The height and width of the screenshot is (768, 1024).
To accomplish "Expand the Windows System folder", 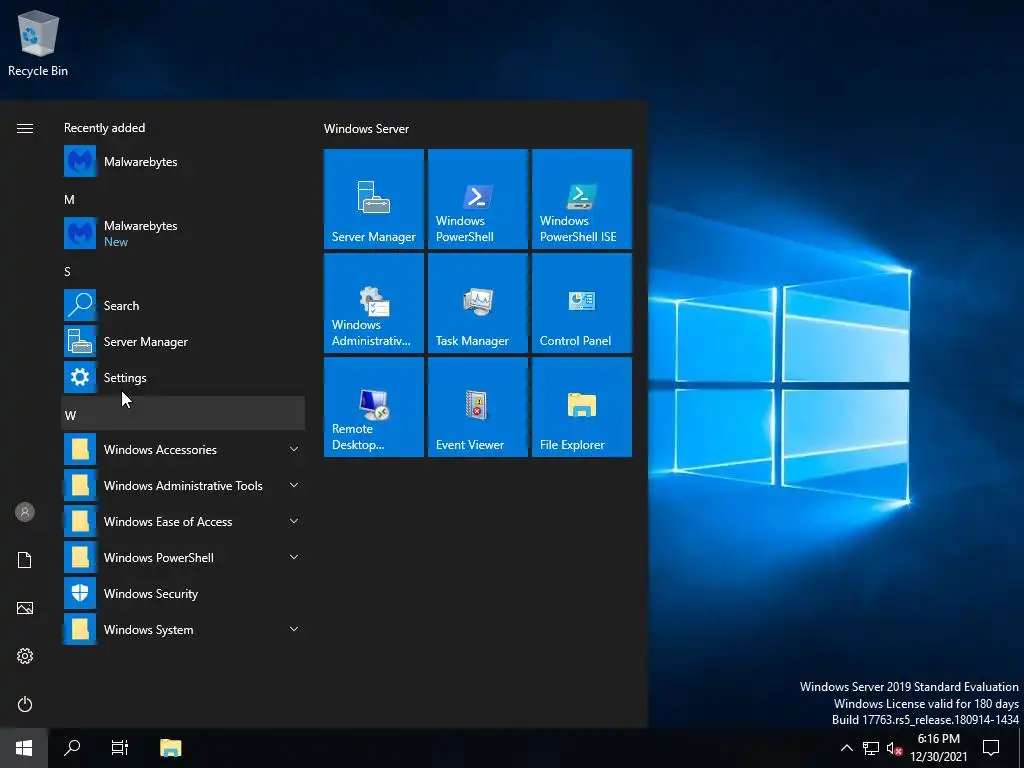I will point(183,629).
